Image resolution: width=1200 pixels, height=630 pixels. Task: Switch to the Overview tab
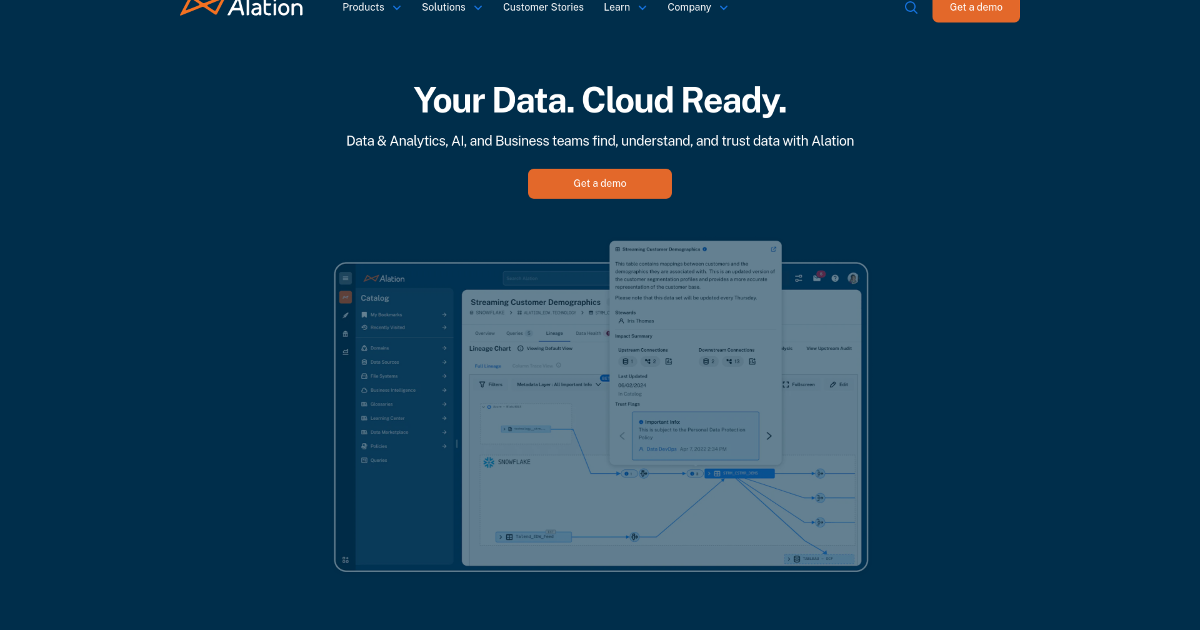(x=485, y=333)
